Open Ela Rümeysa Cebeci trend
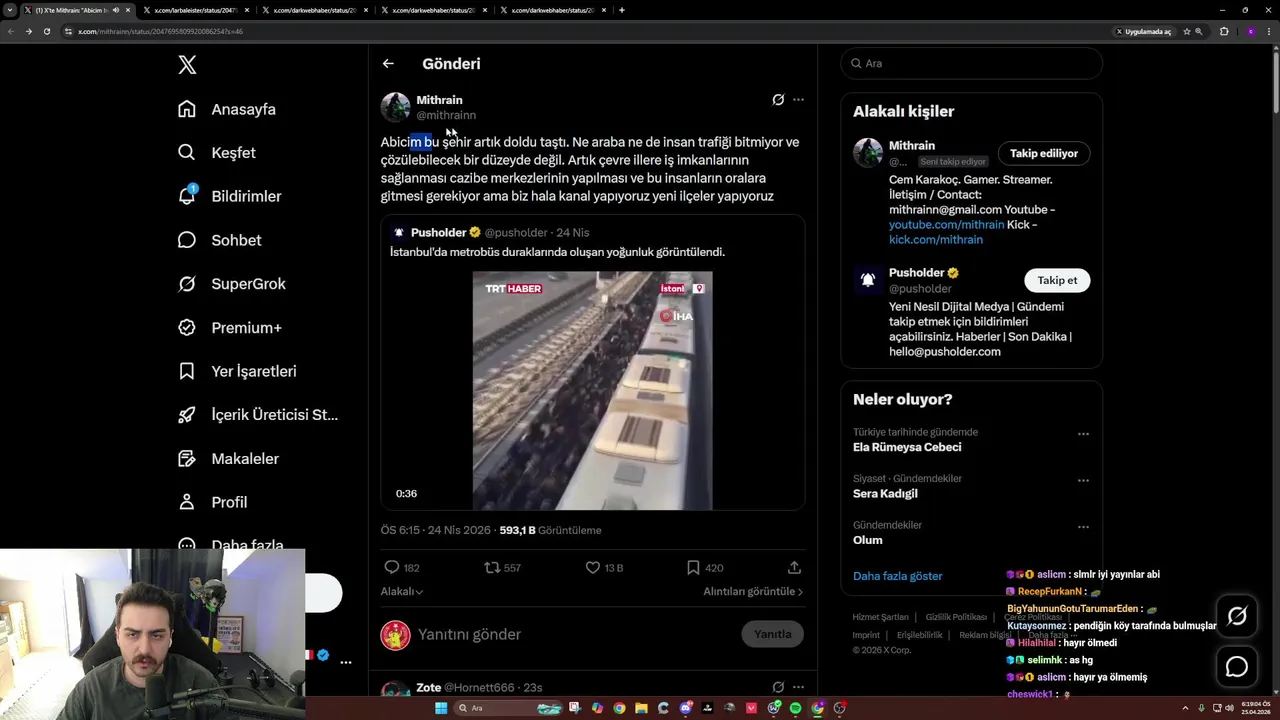 click(x=907, y=448)
